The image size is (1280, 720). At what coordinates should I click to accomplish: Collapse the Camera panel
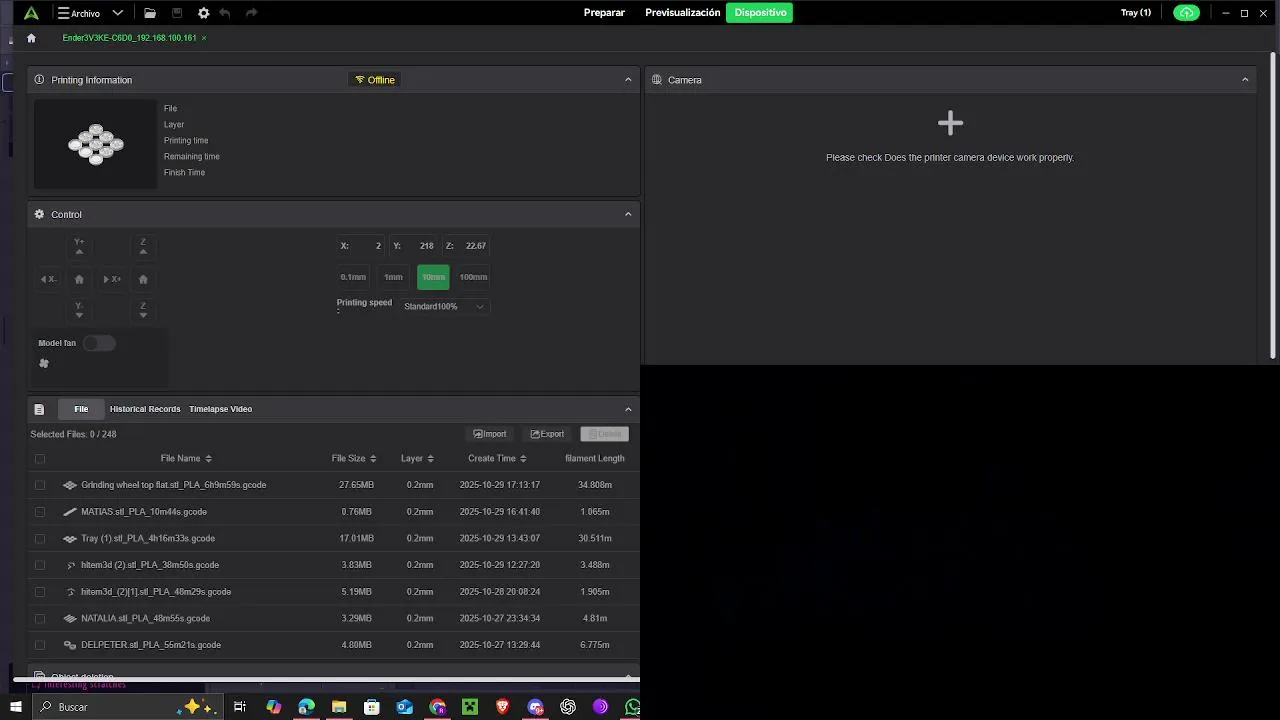tap(1245, 80)
